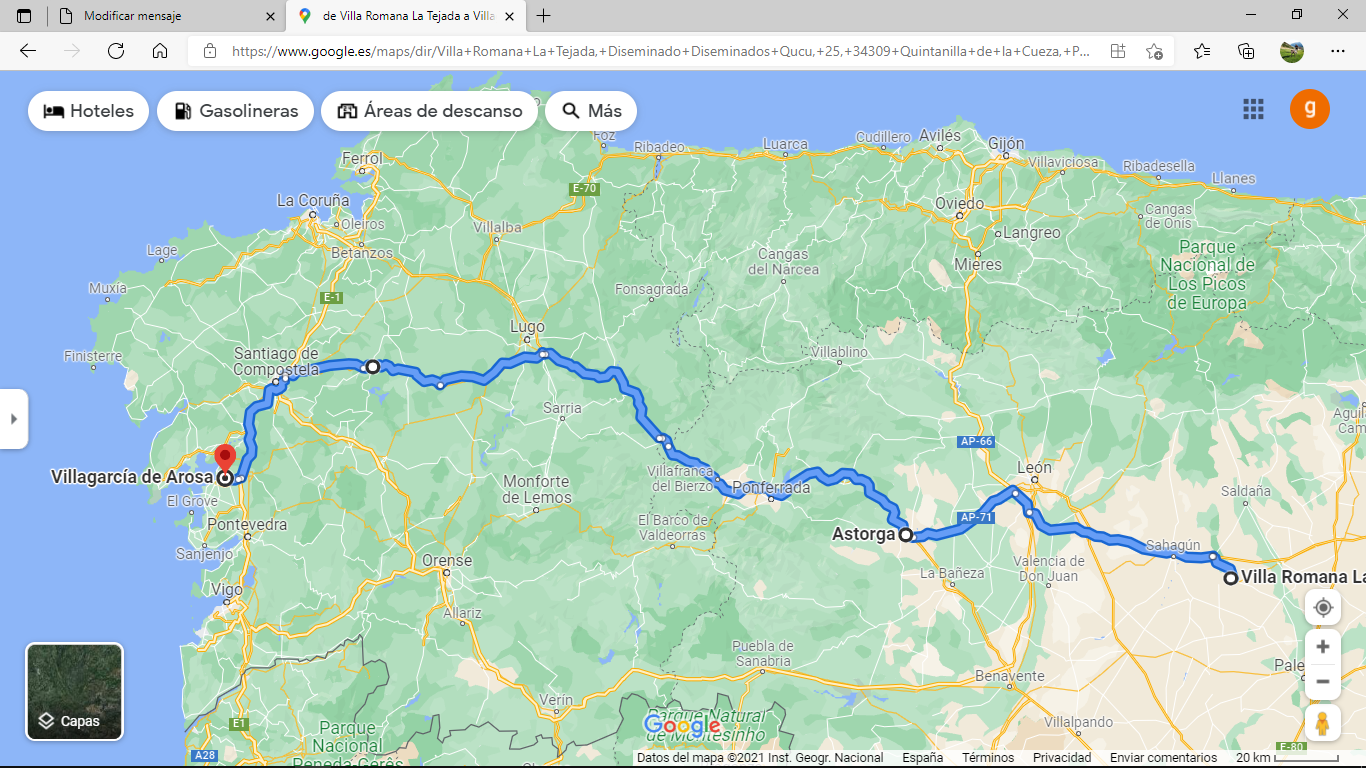Screen dimensions: 1366x768
Task: Show Gasolineras on the map
Action: 235,111
